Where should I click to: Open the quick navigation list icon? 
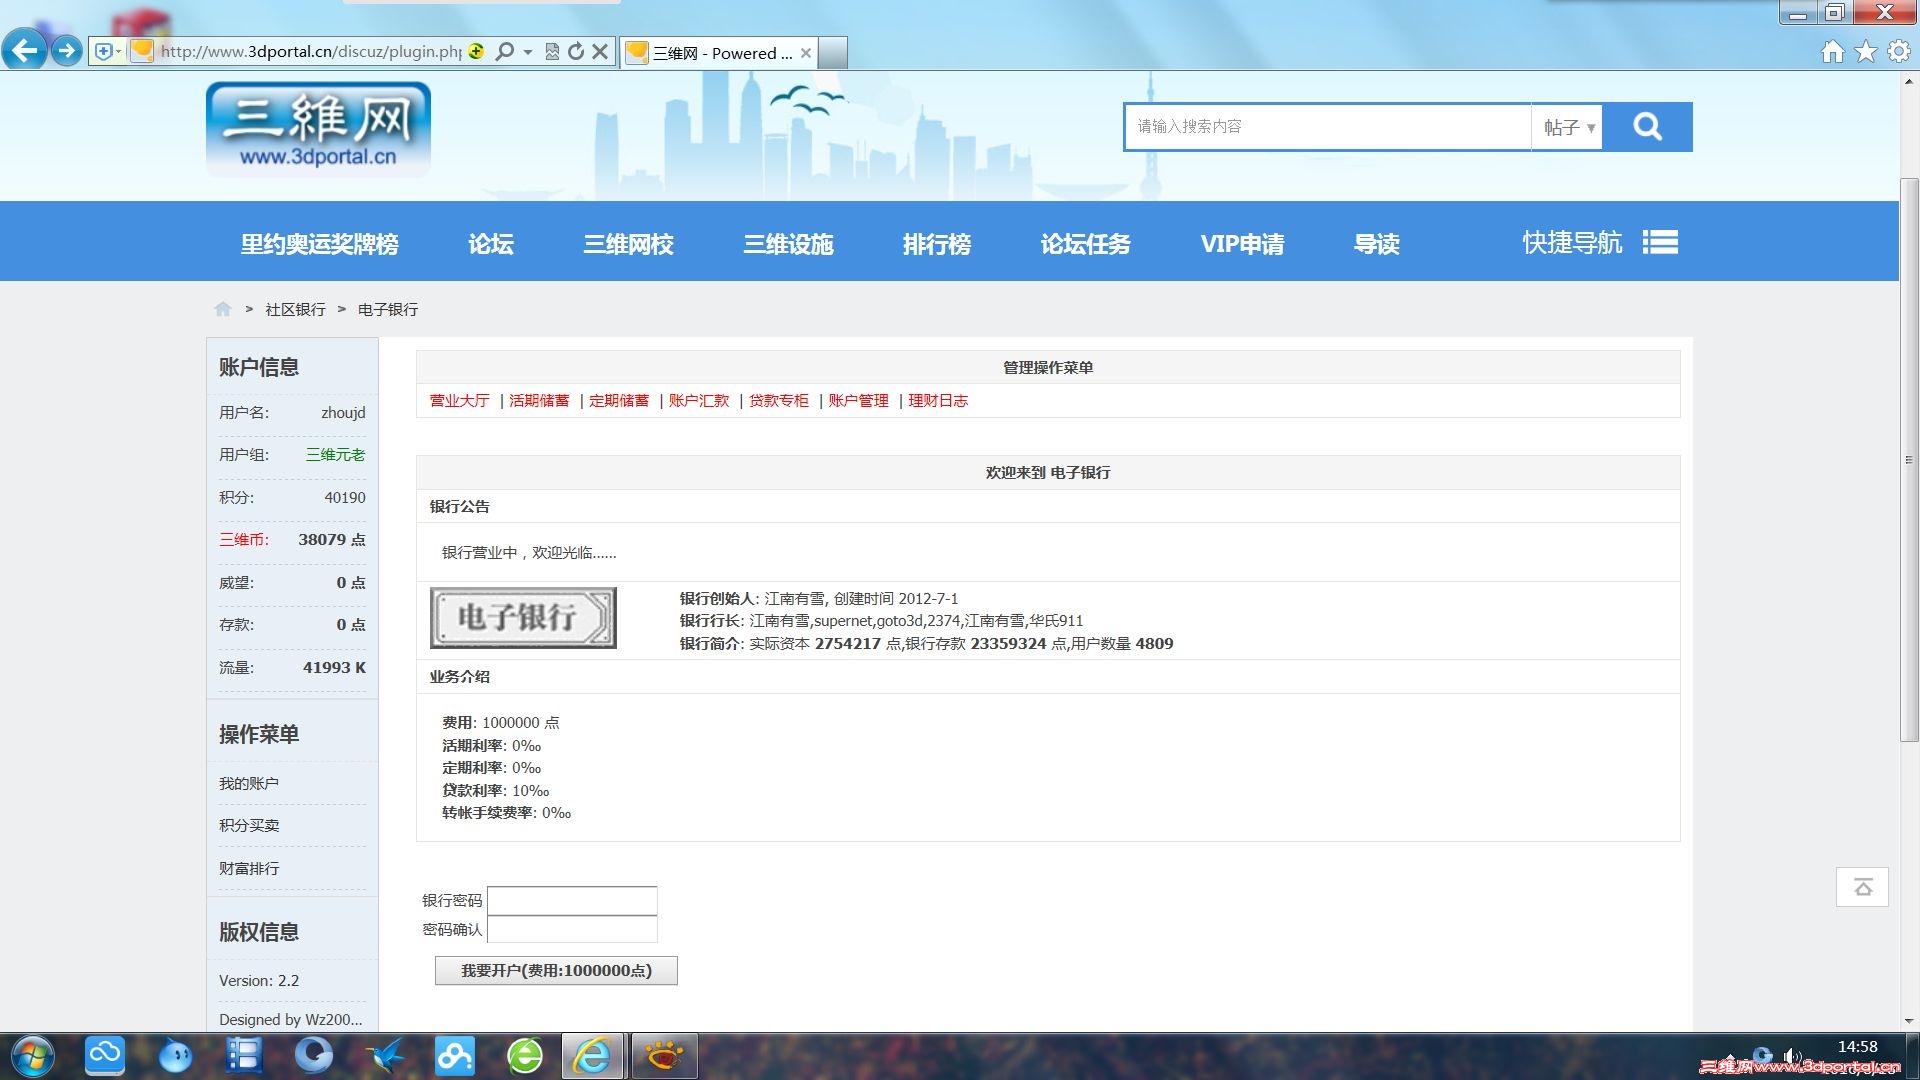[1660, 243]
